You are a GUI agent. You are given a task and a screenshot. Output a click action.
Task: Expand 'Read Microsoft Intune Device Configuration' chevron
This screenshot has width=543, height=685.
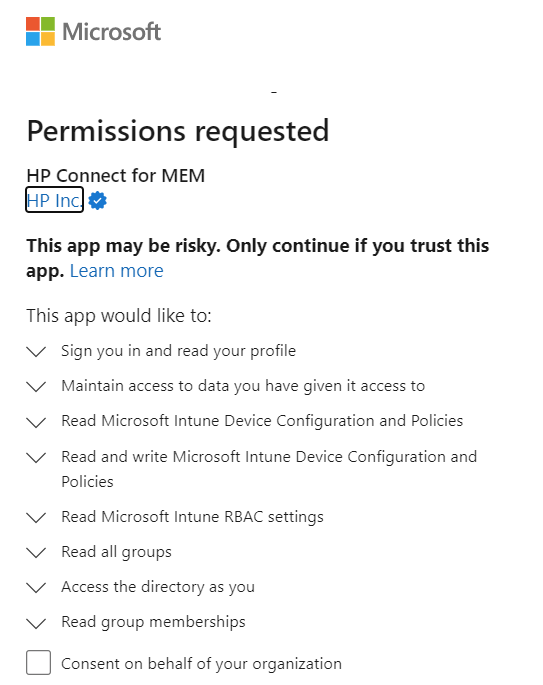[36, 422]
